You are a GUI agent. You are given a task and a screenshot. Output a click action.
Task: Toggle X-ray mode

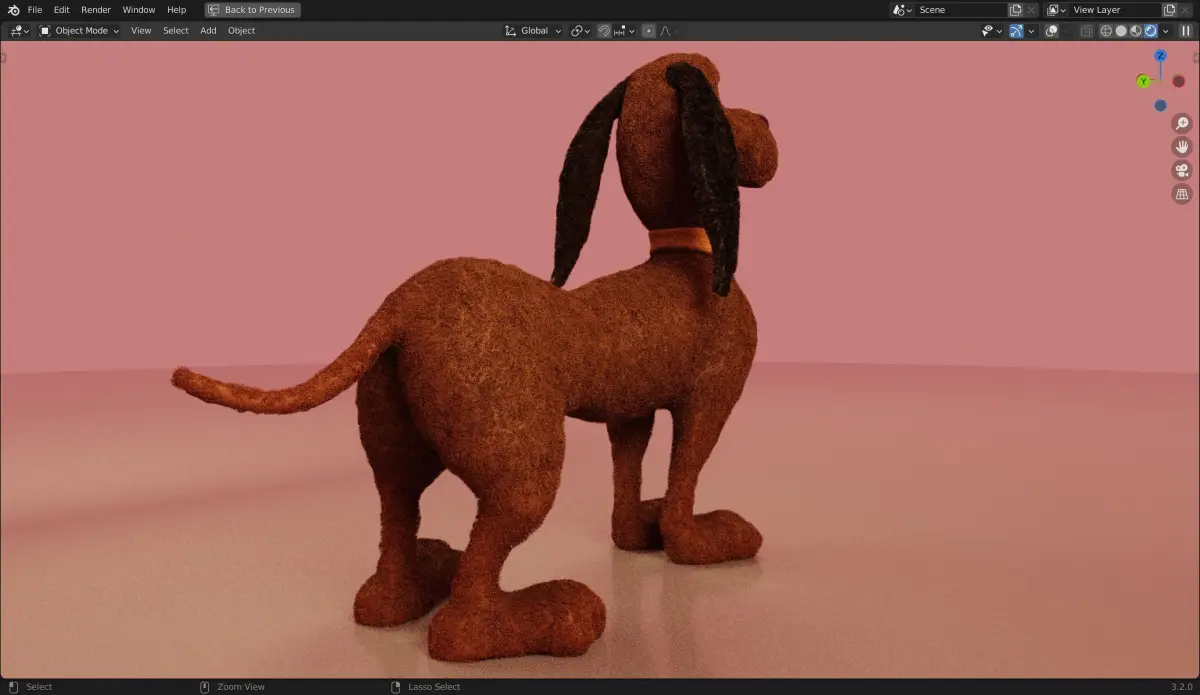(1086, 31)
